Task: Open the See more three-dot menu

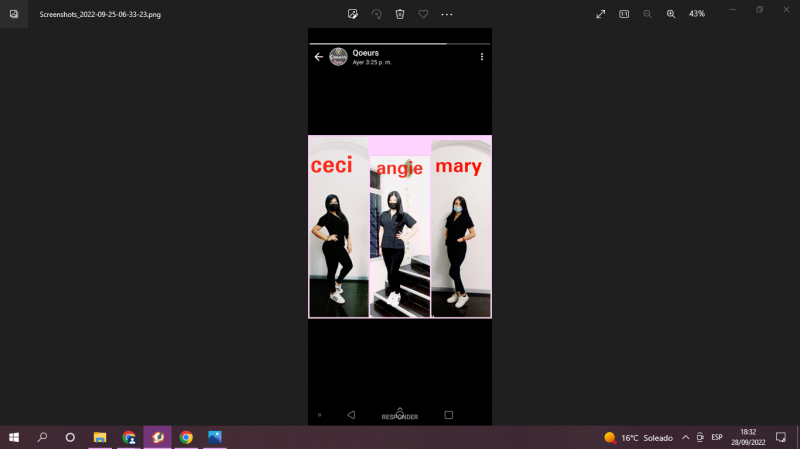Action: tap(447, 14)
